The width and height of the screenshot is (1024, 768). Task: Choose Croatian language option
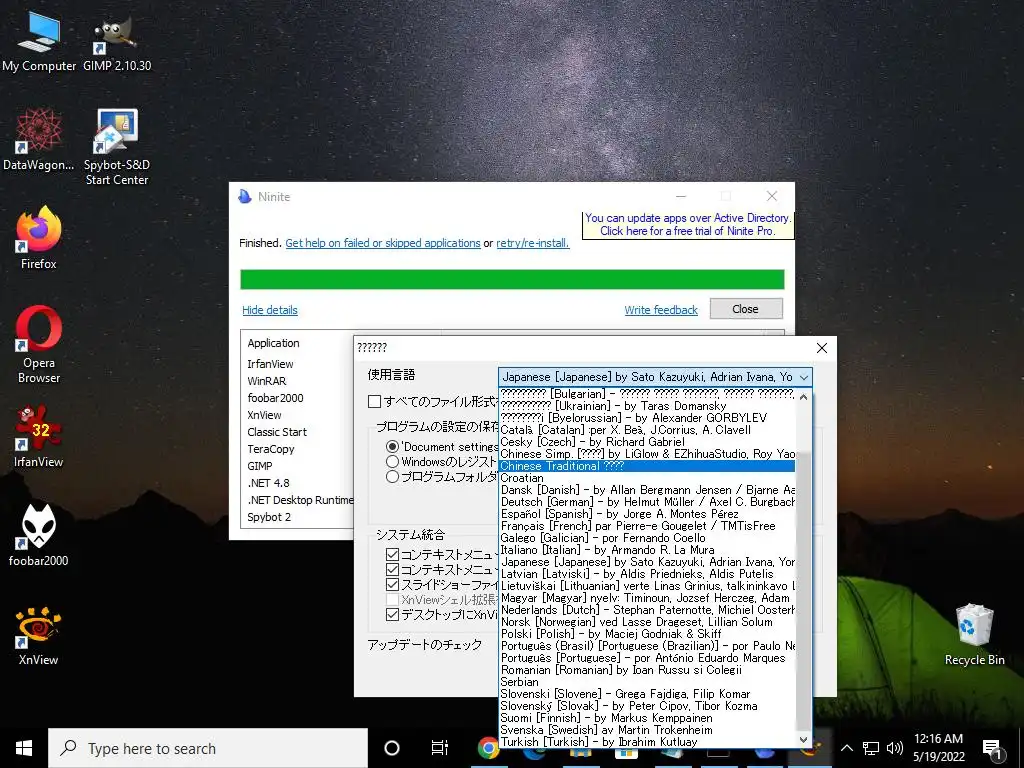[647, 478]
